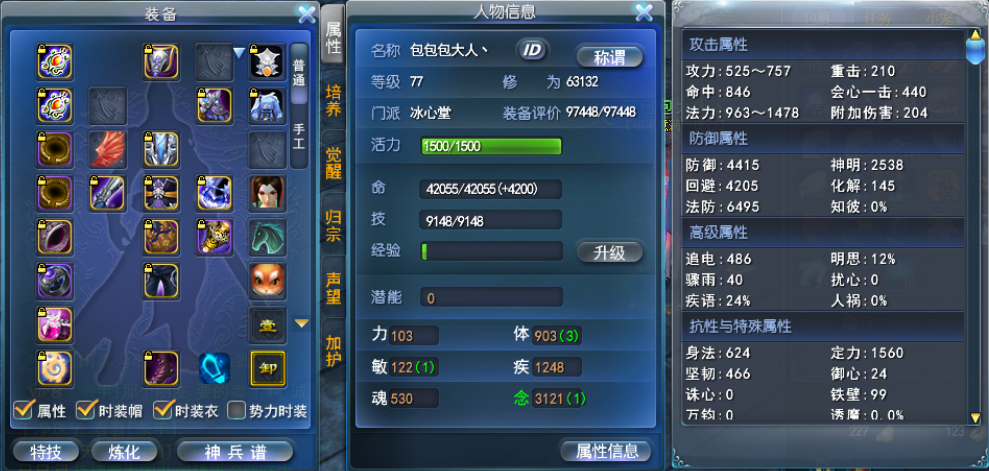Click the green 活力 1500/1500 bar
The image size is (989, 471).
pos(491,146)
